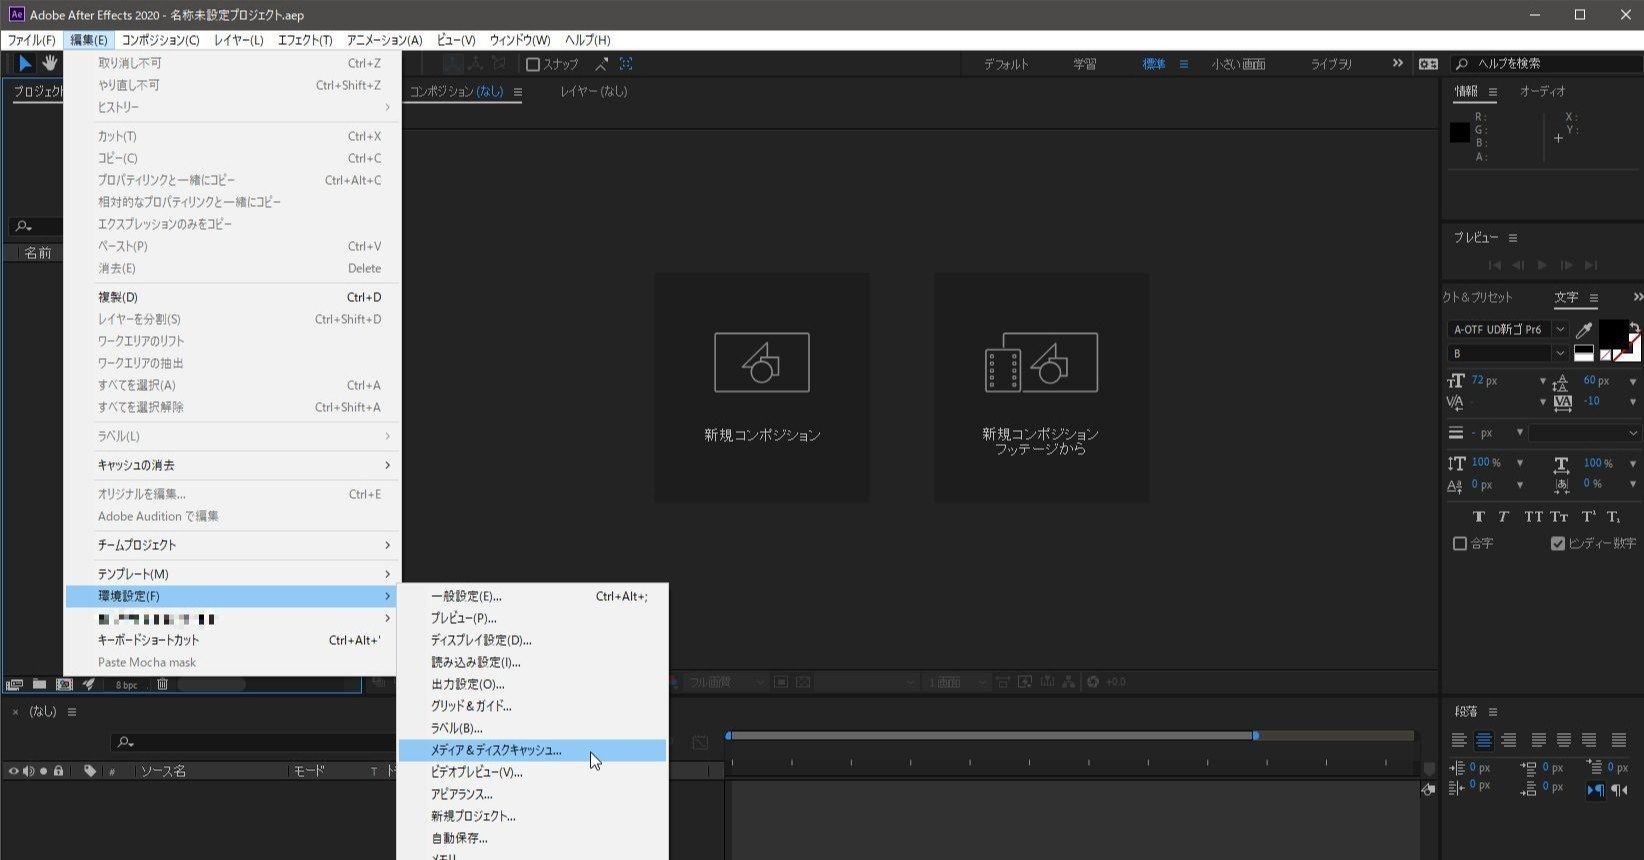Open the Preview panel menu
The image size is (1644, 860).
(x=1513, y=238)
